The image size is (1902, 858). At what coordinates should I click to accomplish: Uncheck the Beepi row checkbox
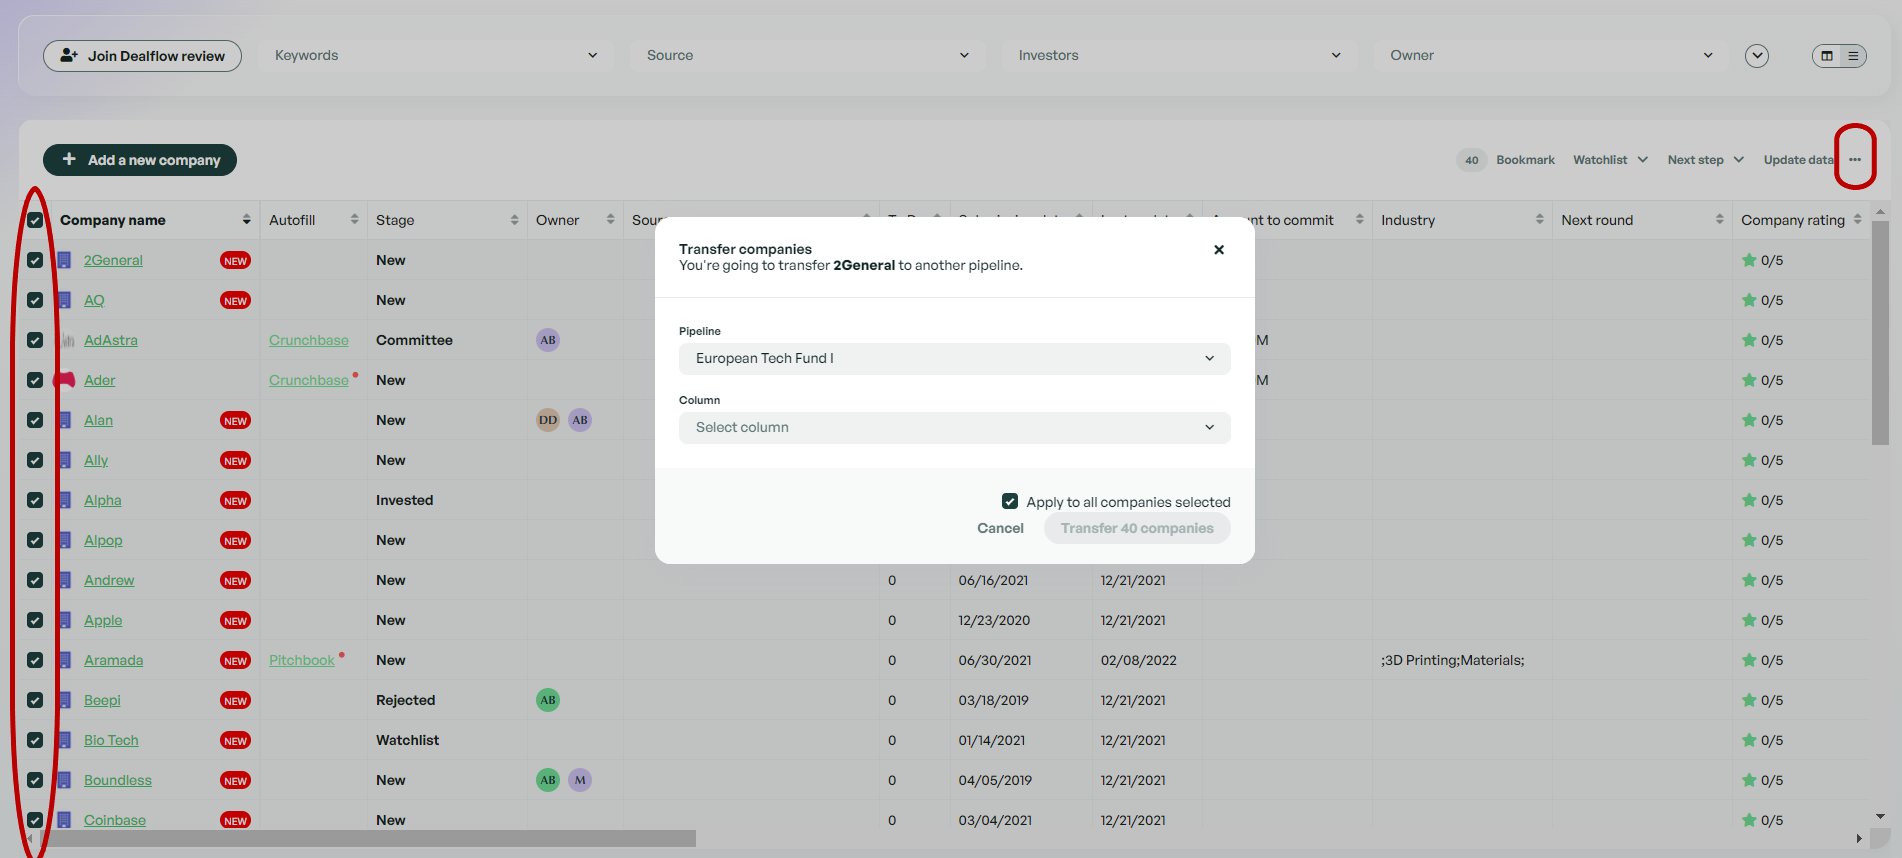(35, 700)
